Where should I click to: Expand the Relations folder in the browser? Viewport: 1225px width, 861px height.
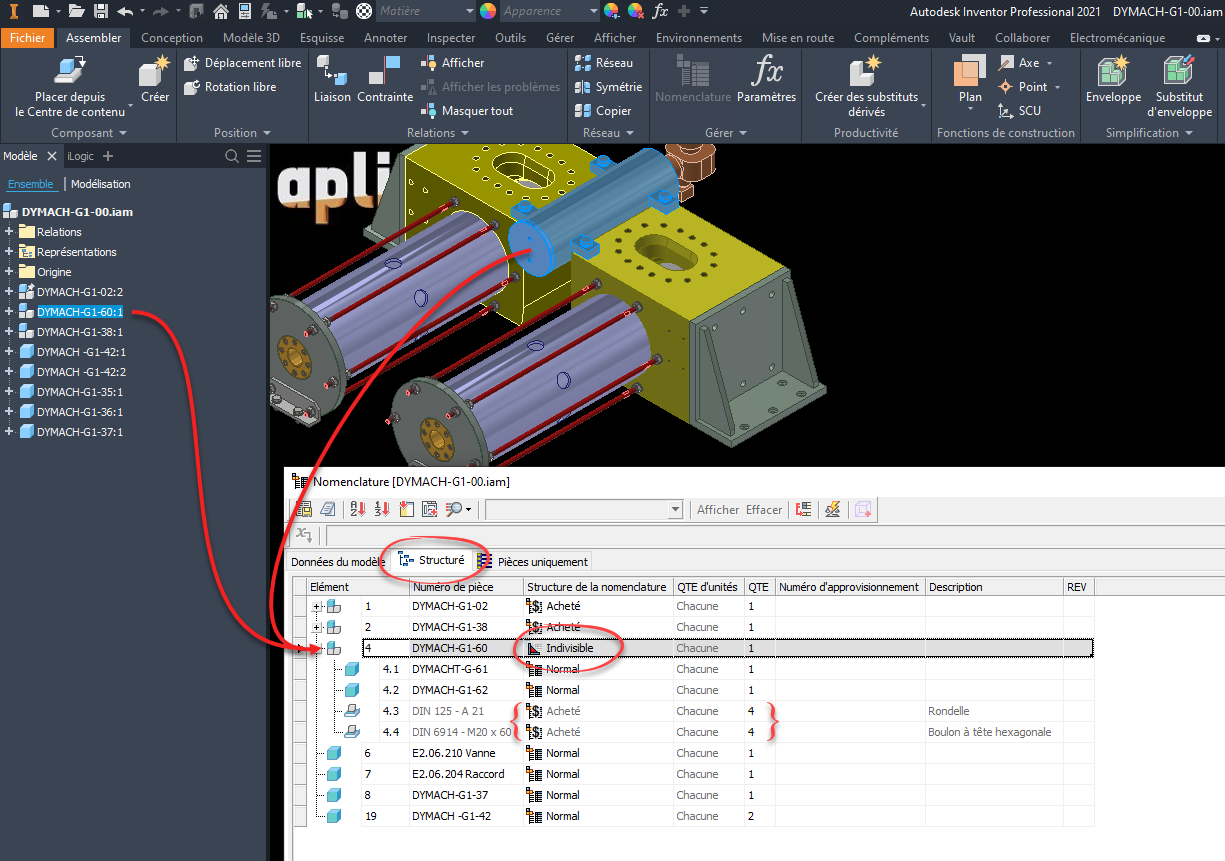(9, 232)
